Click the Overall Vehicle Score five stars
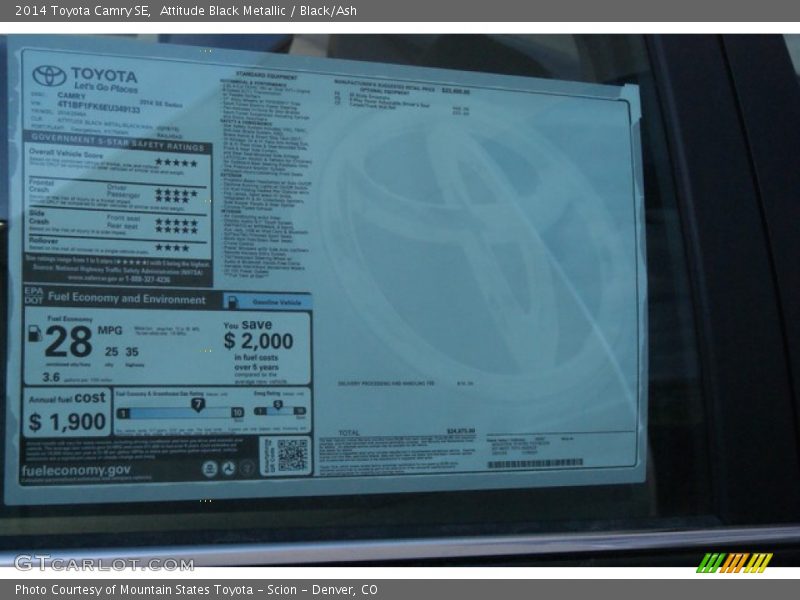Viewport: 800px width, 600px height. click(176, 163)
